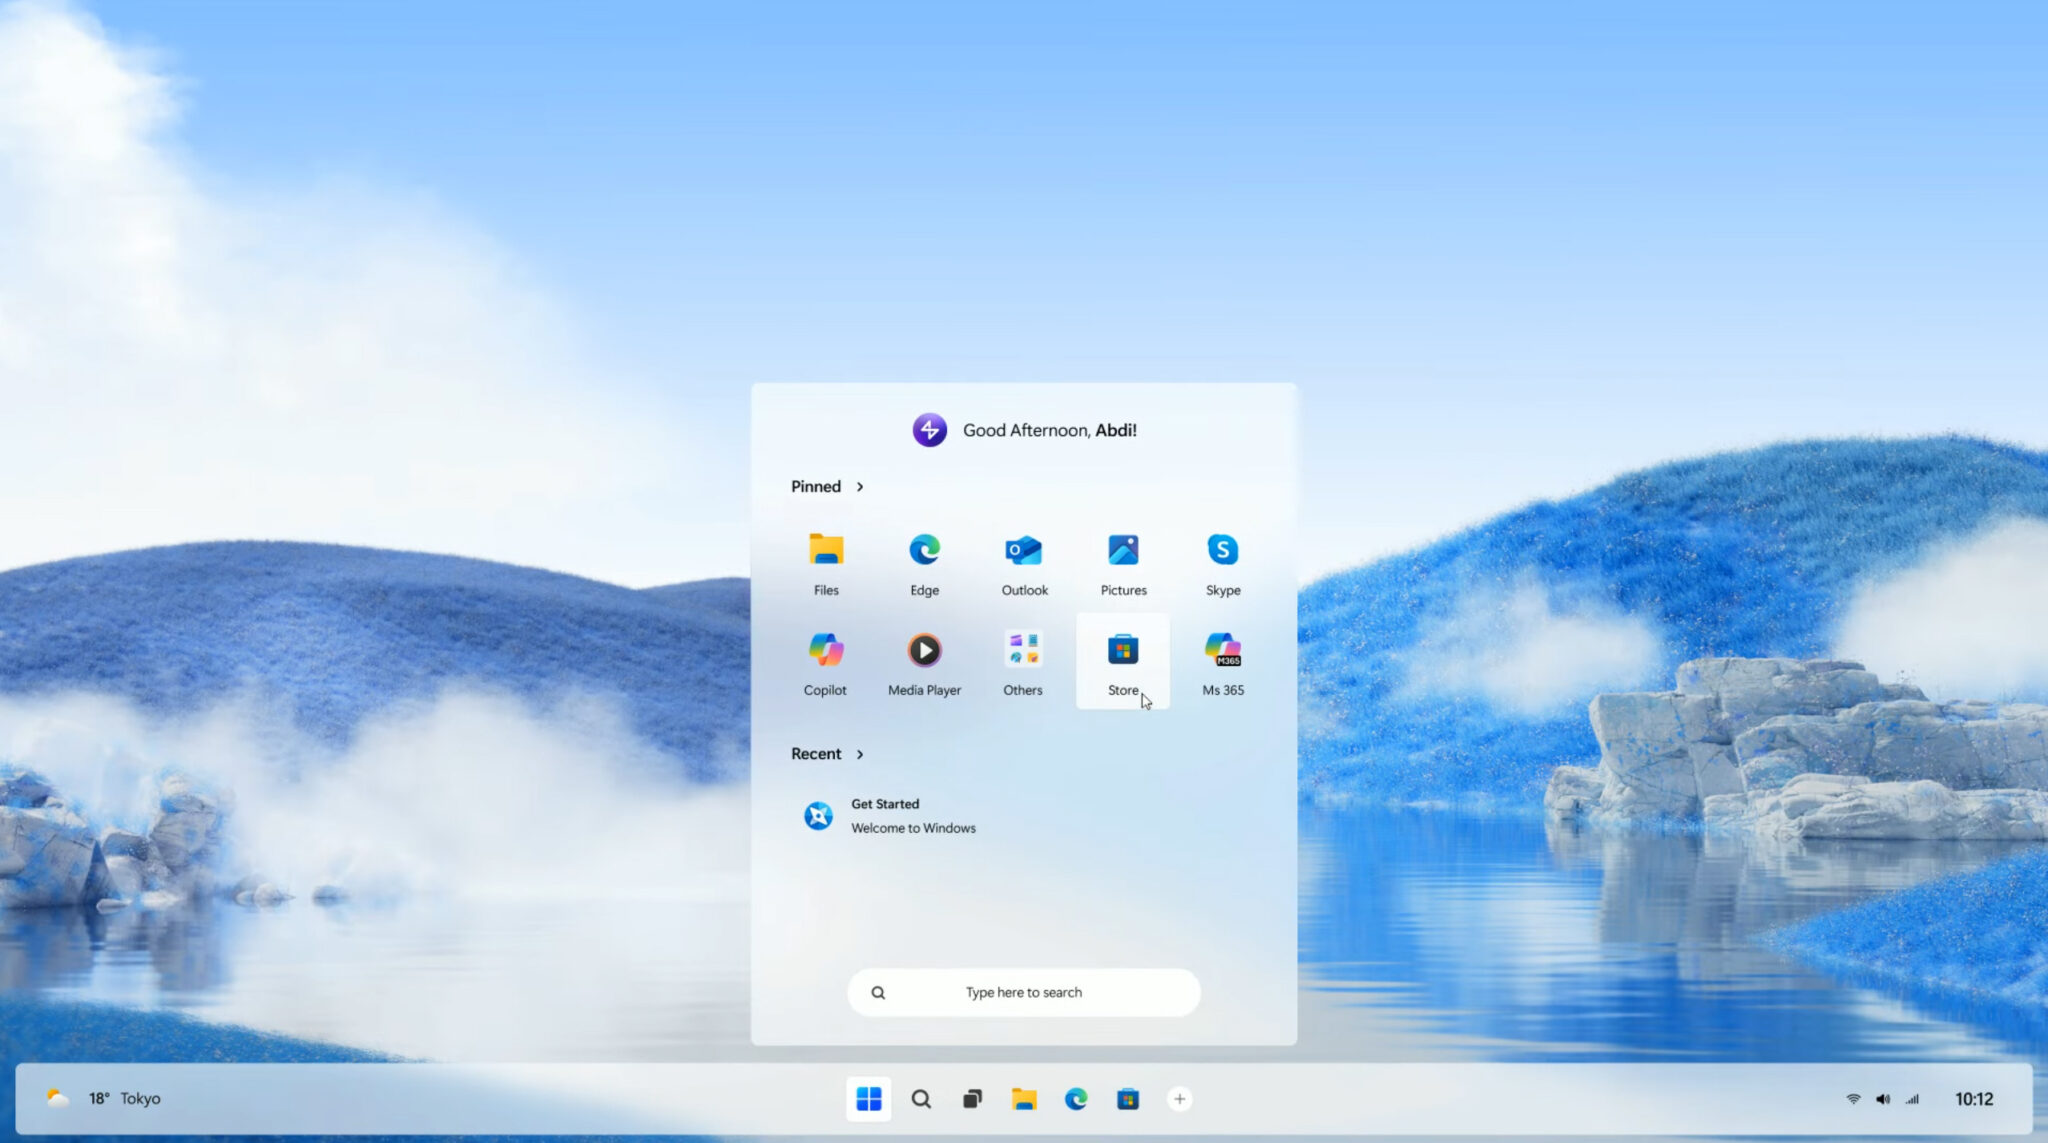Add a new pinned app with the plus button
This screenshot has height=1143, width=2048.
[x=1181, y=1098]
